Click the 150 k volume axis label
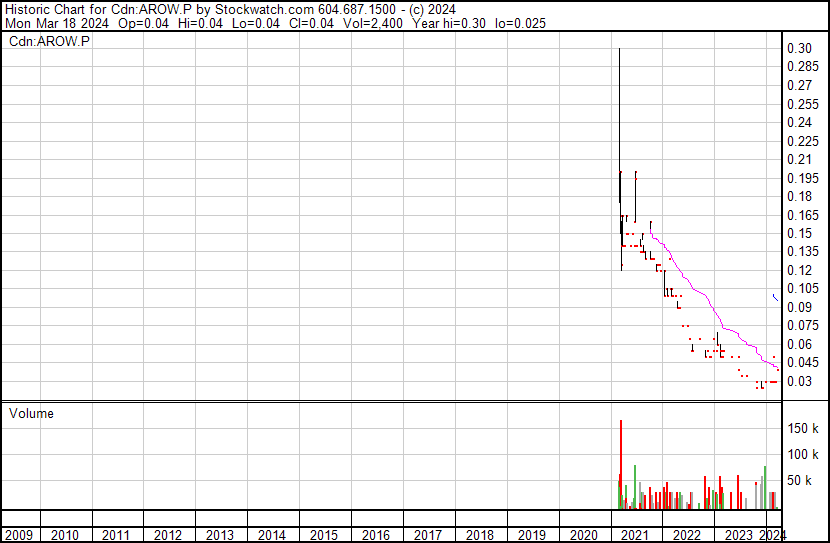The height and width of the screenshot is (543, 830). pyautogui.click(x=803, y=429)
